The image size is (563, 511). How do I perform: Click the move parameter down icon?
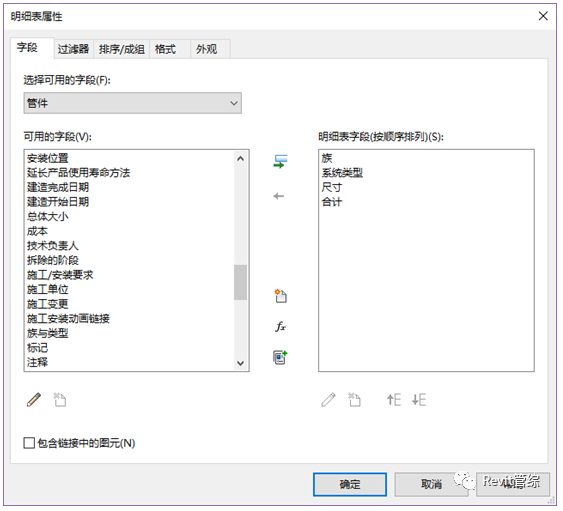[x=419, y=400]
